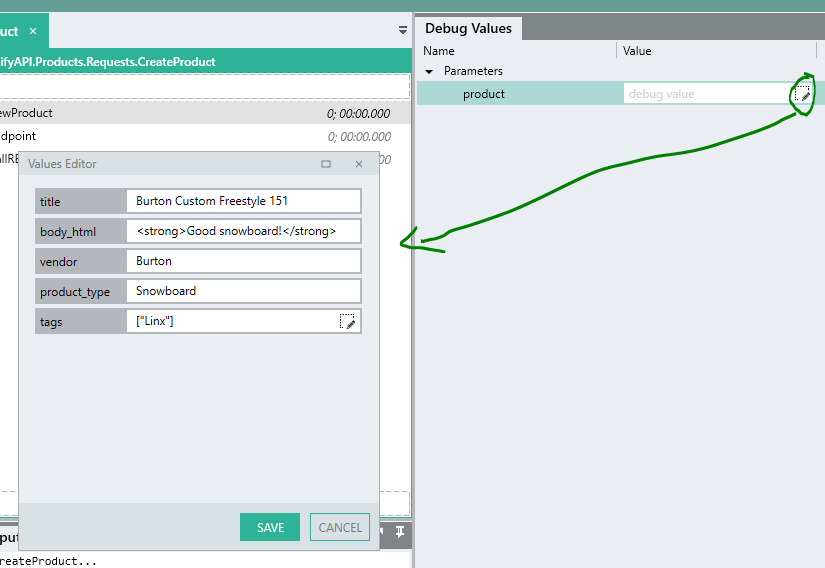Image resolution: width=825 pixels, height=568 pixels.
Task: Collapse the Parameters tree node
Action: click(x=429, y=72)
